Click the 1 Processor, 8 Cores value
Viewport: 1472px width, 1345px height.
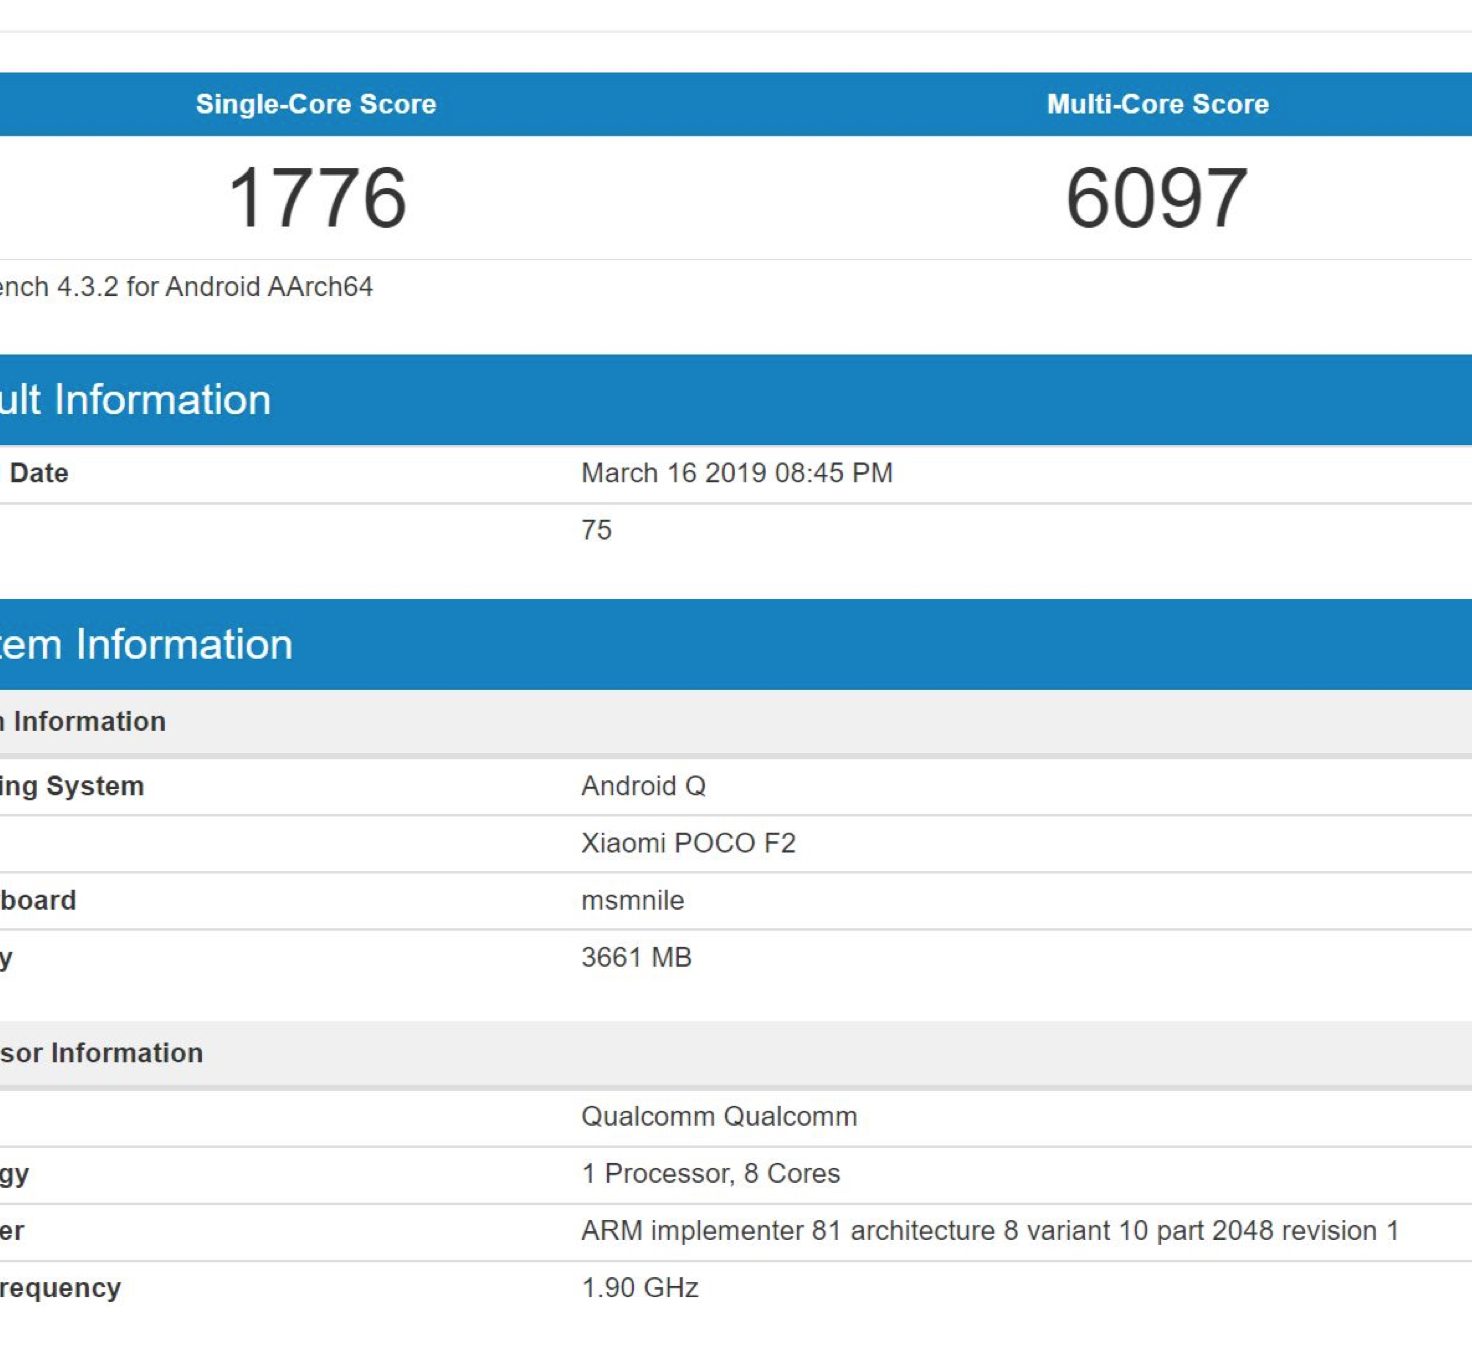coord(710,1173)
